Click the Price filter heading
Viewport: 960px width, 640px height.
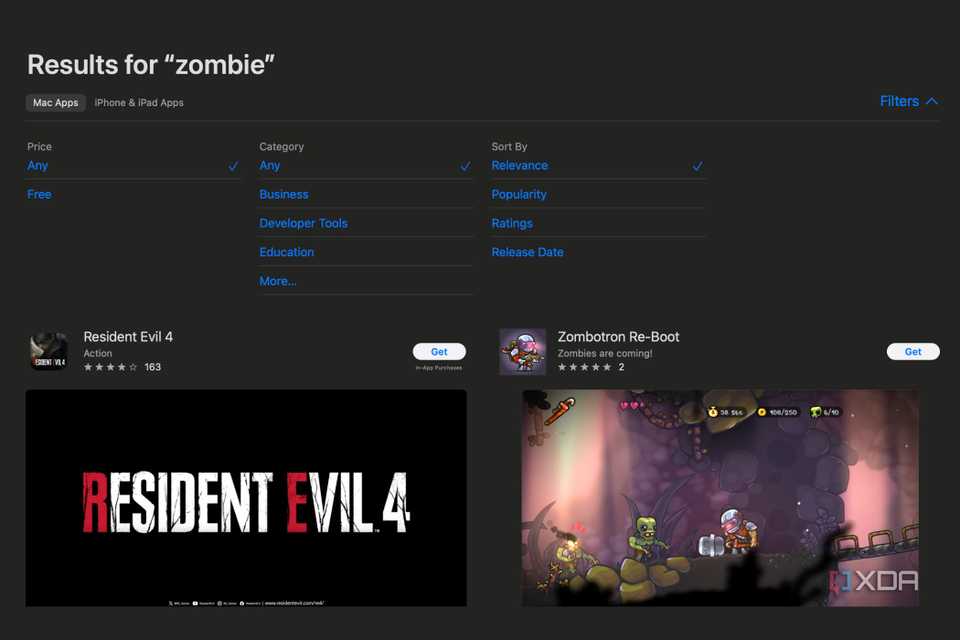[39, 146]
